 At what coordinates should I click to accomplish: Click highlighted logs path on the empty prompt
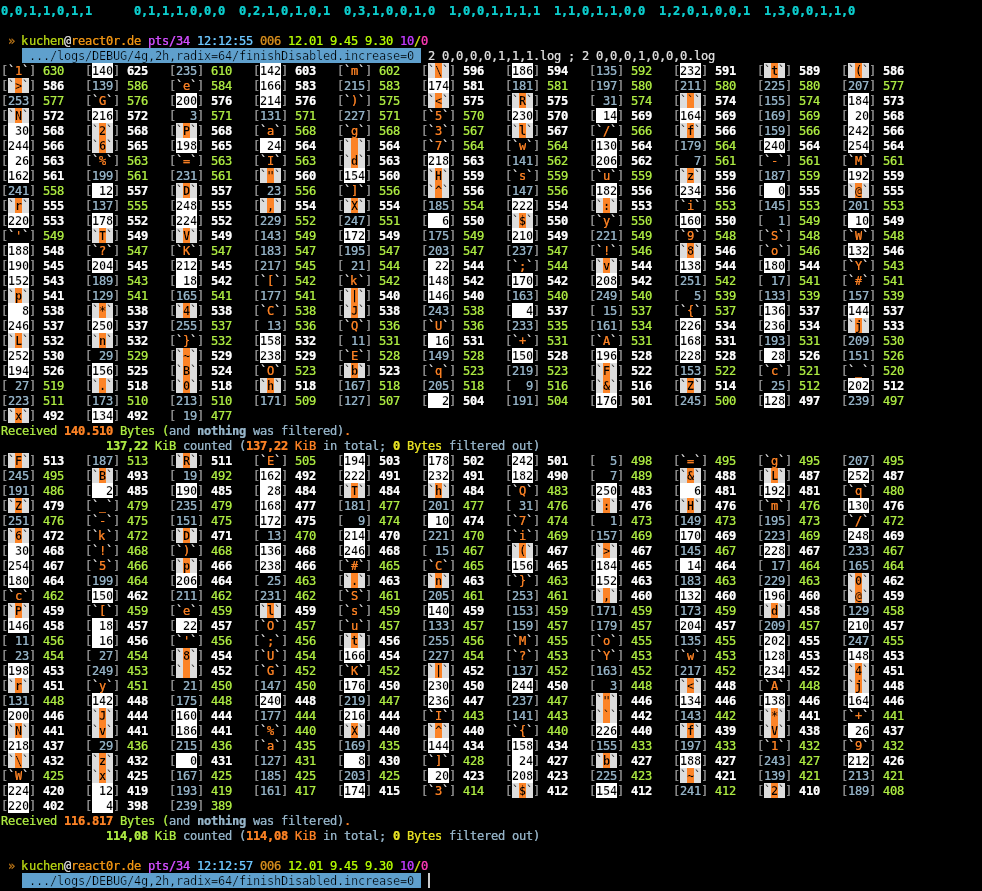click(x=221, y=881)
